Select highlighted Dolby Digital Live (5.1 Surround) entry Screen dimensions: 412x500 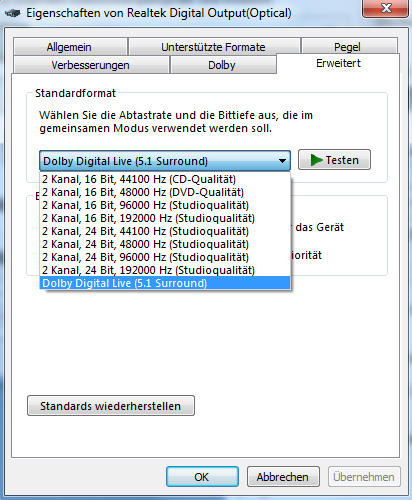[165, 283]
